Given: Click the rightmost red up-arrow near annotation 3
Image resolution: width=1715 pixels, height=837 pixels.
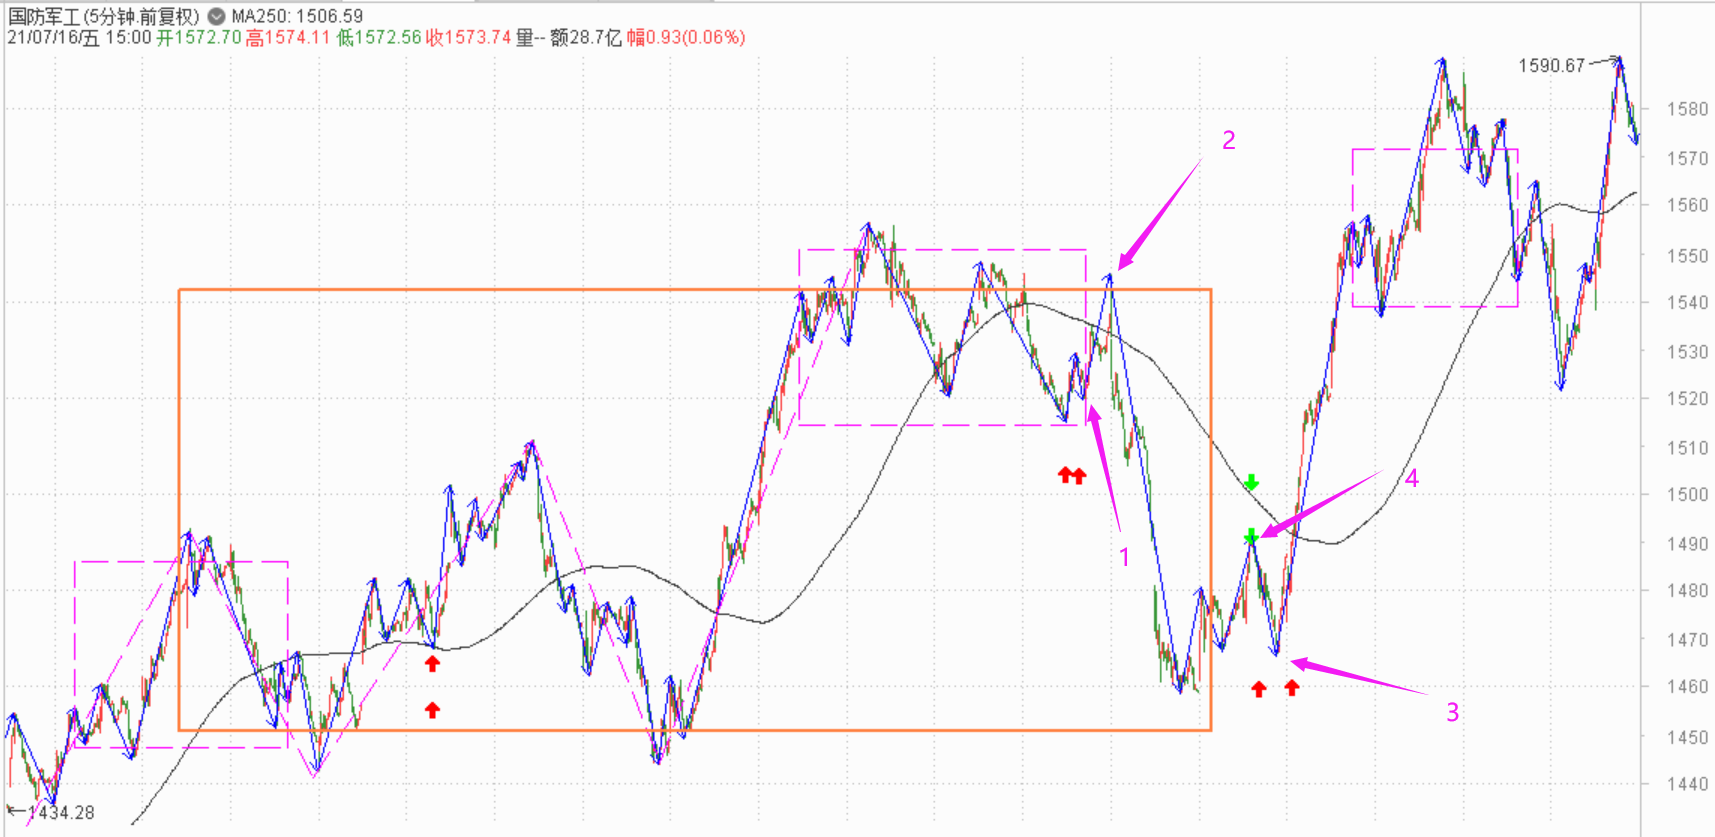Looking at the screenshot, I should (x=1292, y=687).
